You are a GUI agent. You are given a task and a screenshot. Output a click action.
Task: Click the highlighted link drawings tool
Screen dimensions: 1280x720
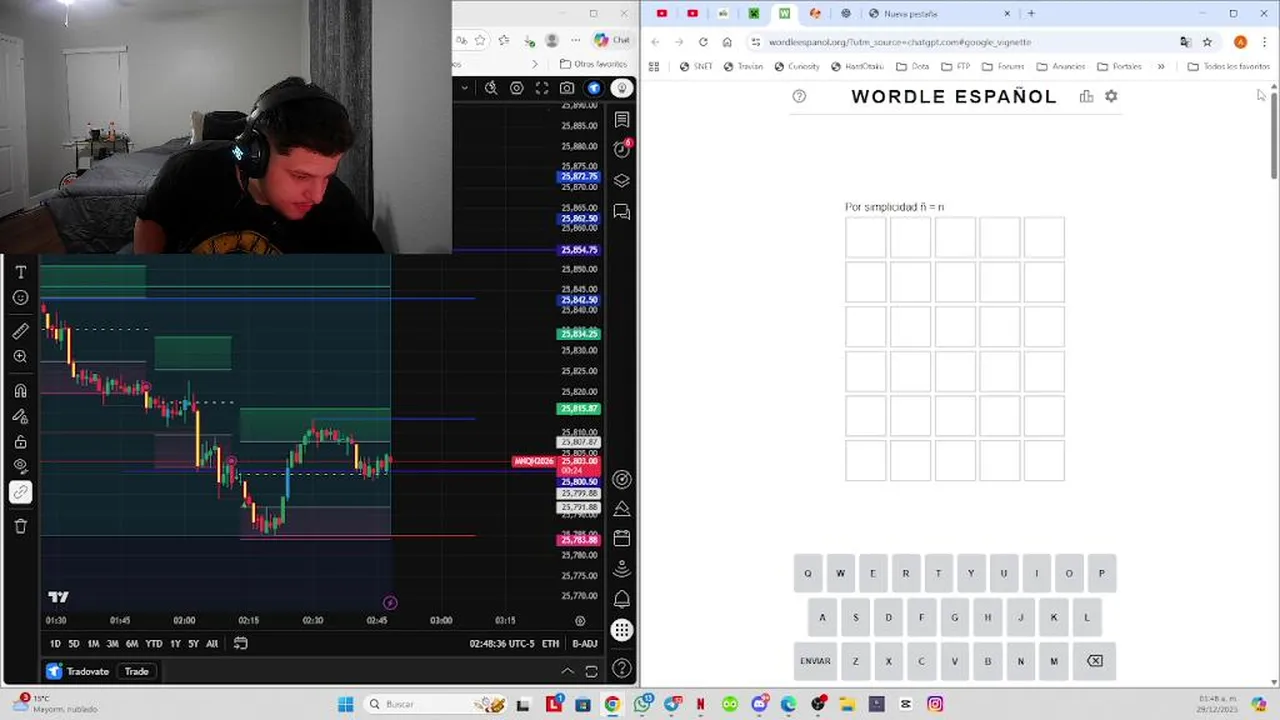pyautogui.click(x=21, y=492)
